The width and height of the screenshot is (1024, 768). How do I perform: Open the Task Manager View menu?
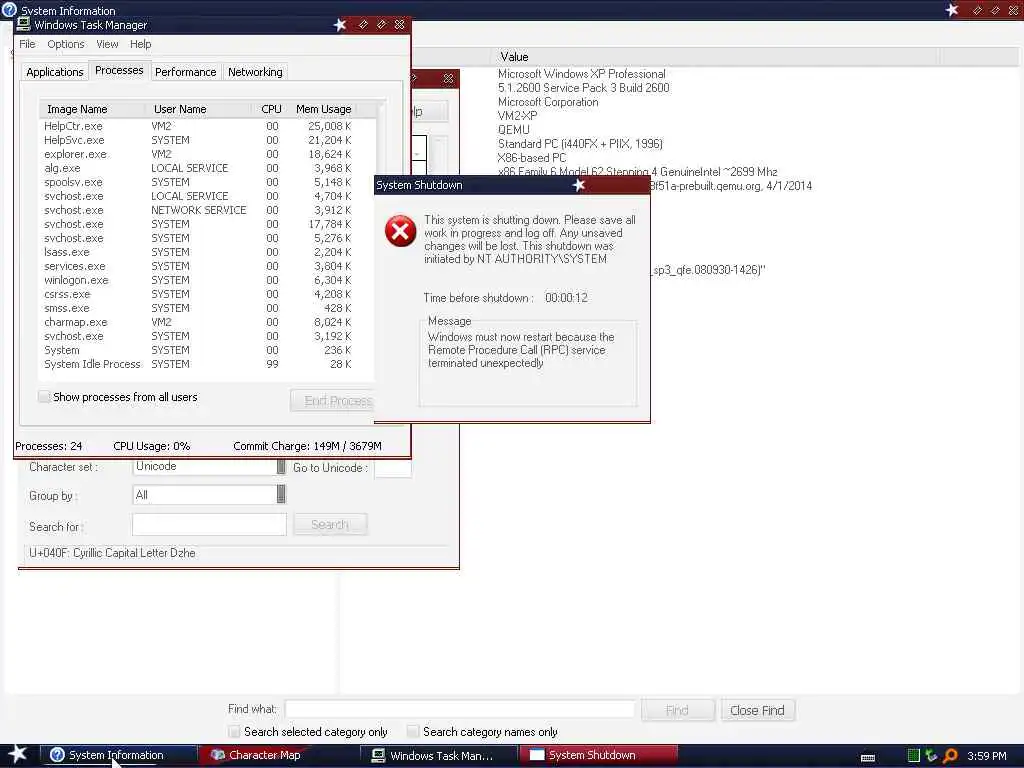(x=107, y=44)
